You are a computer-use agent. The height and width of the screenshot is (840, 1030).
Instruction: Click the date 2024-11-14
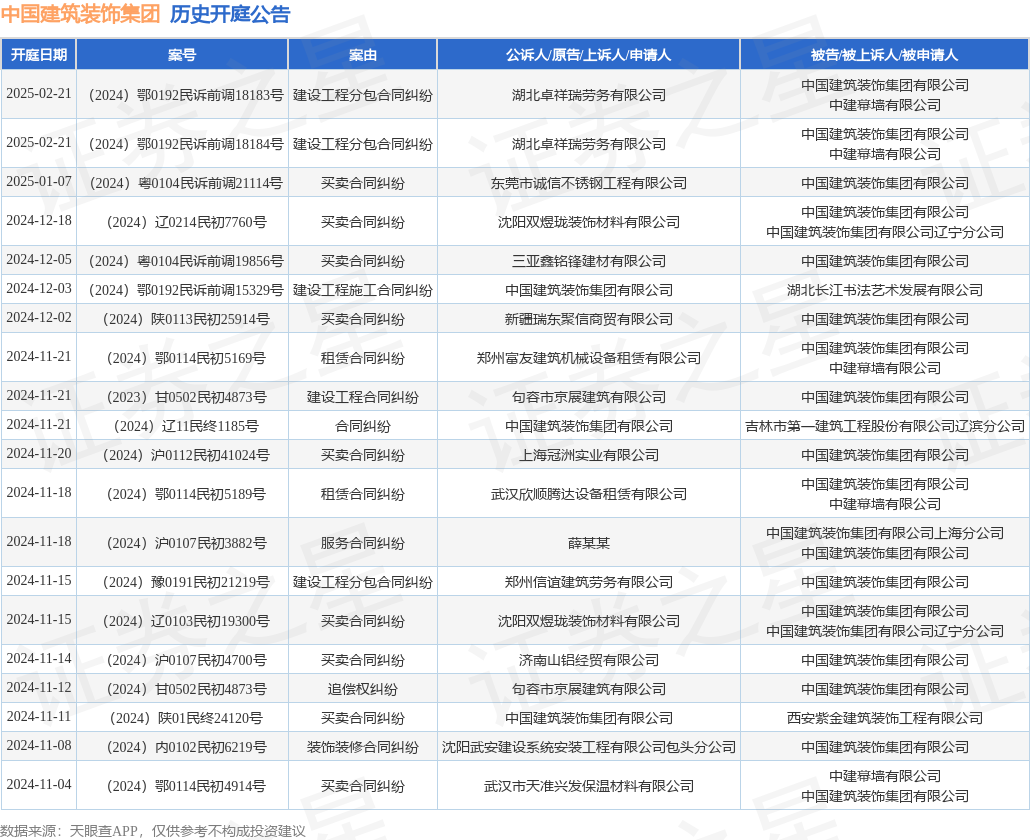pos(39,658)
